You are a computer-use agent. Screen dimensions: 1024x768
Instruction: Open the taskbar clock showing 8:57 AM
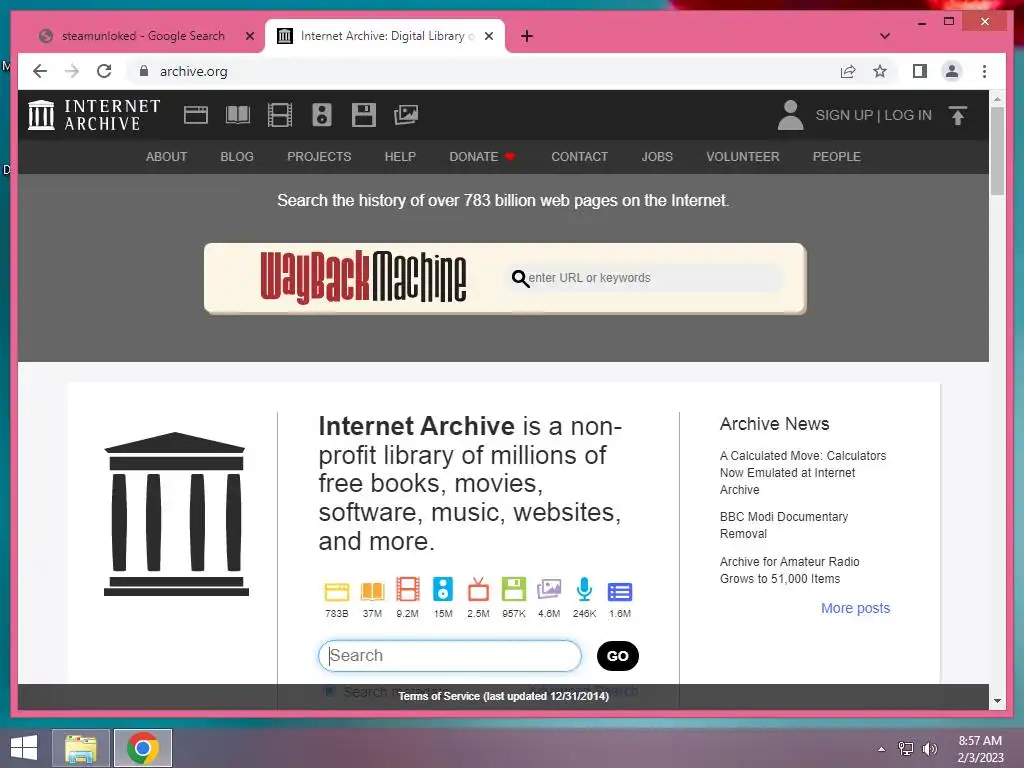[980, 749]
